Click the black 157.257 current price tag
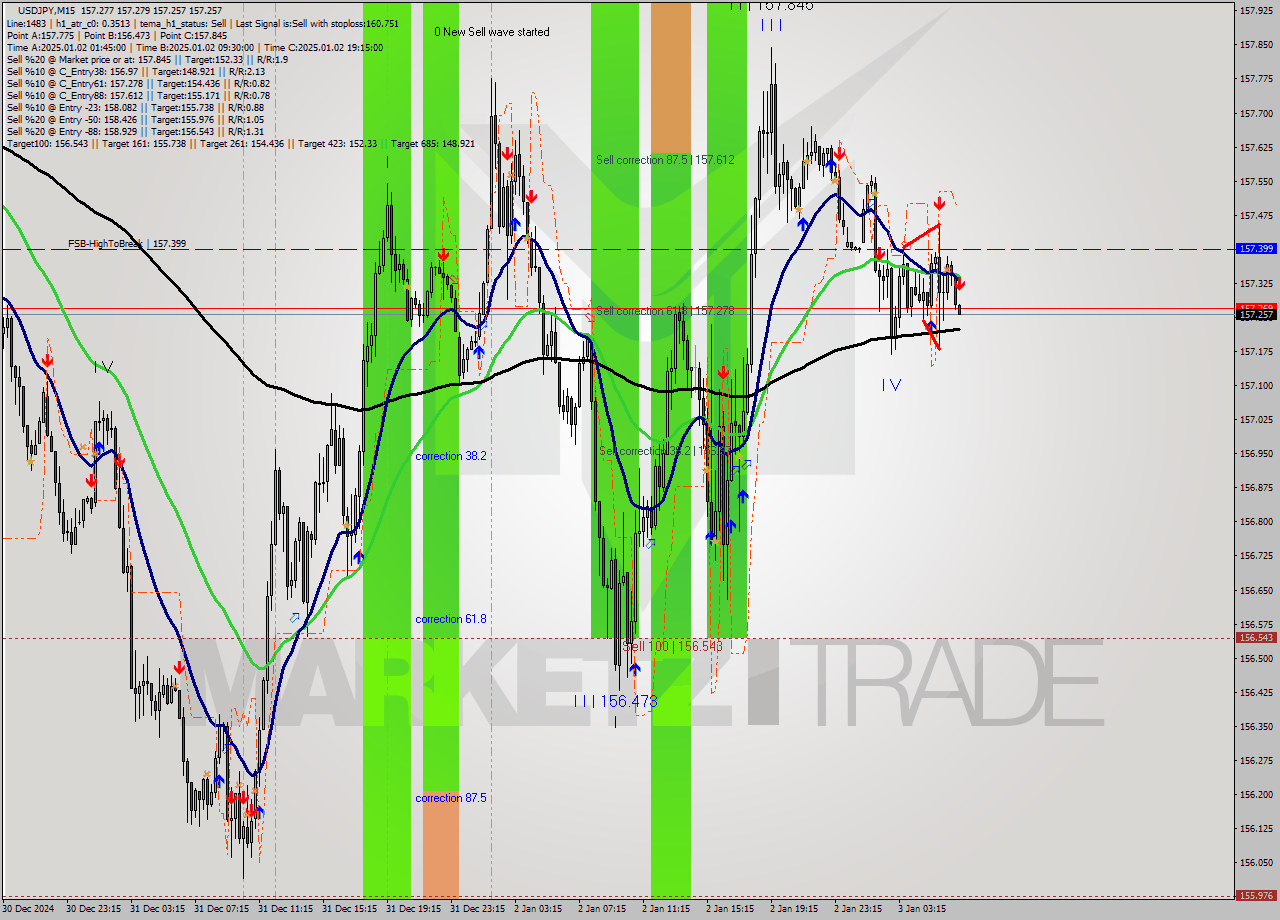The image size is (1280, 920). tap(1255, 315)
